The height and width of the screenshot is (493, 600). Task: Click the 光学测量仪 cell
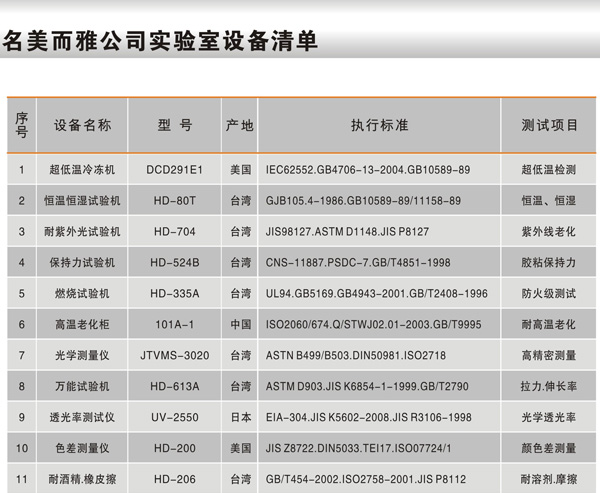coord(82,356)
